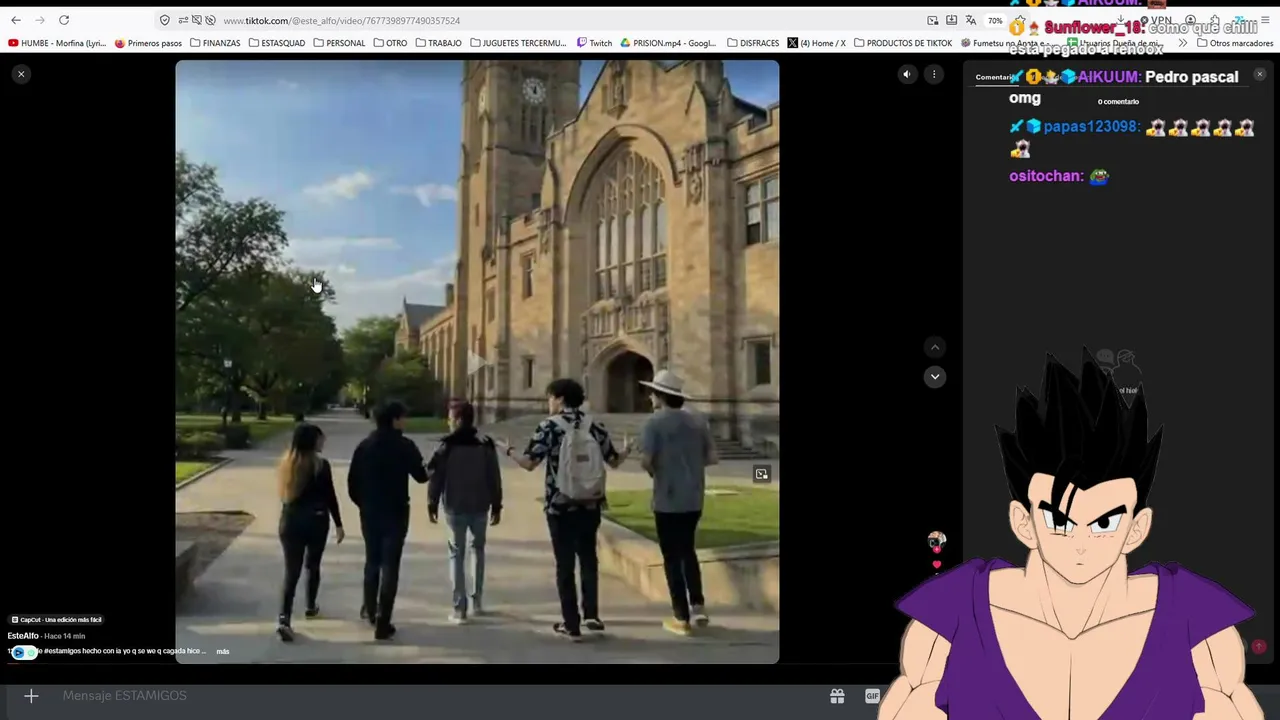Toggle picture-in-picture on the video
The width and height of the screenshot is (1280, 720).
(x=762, y=474)
